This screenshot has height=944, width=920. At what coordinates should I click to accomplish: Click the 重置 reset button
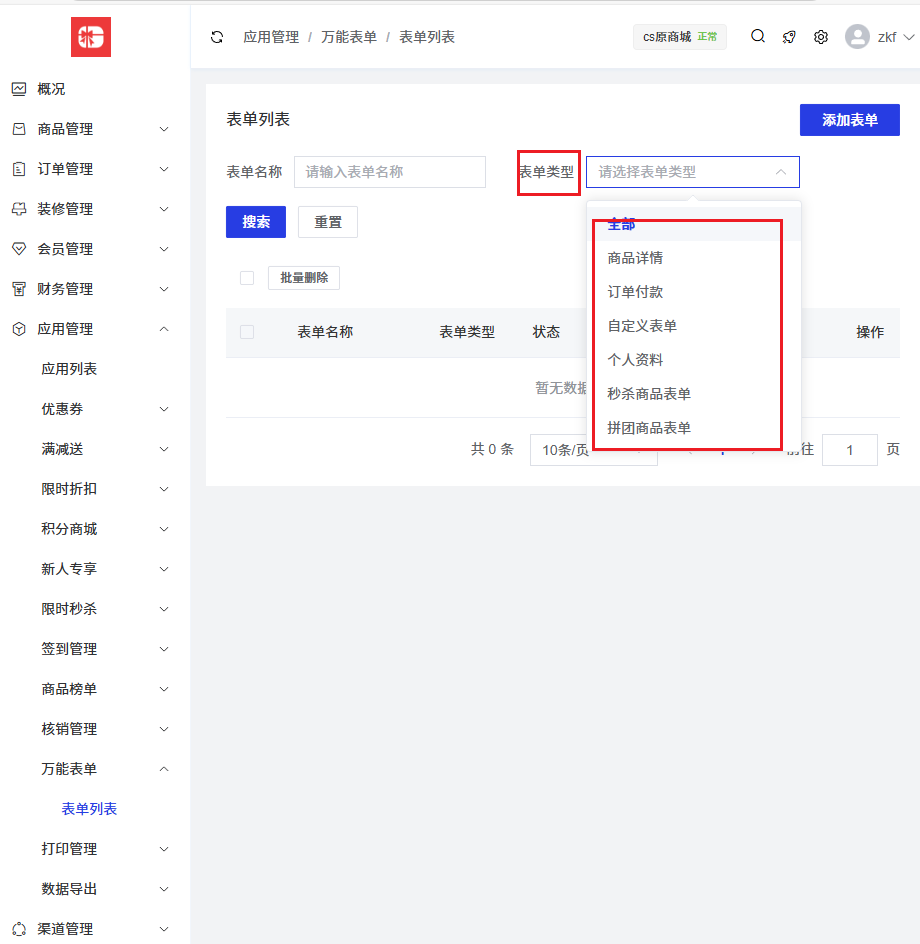point(328,222)
